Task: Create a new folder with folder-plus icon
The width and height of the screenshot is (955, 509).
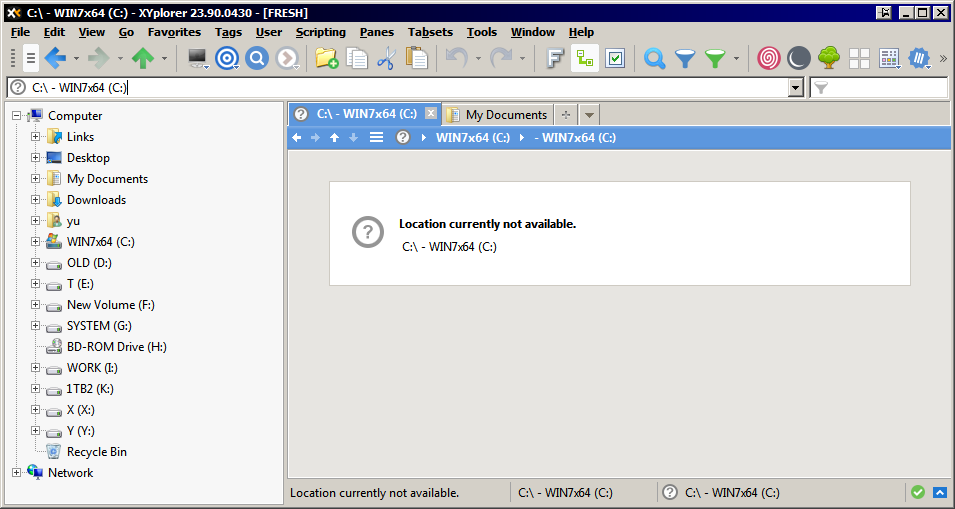Action: [x=326, y=58]
